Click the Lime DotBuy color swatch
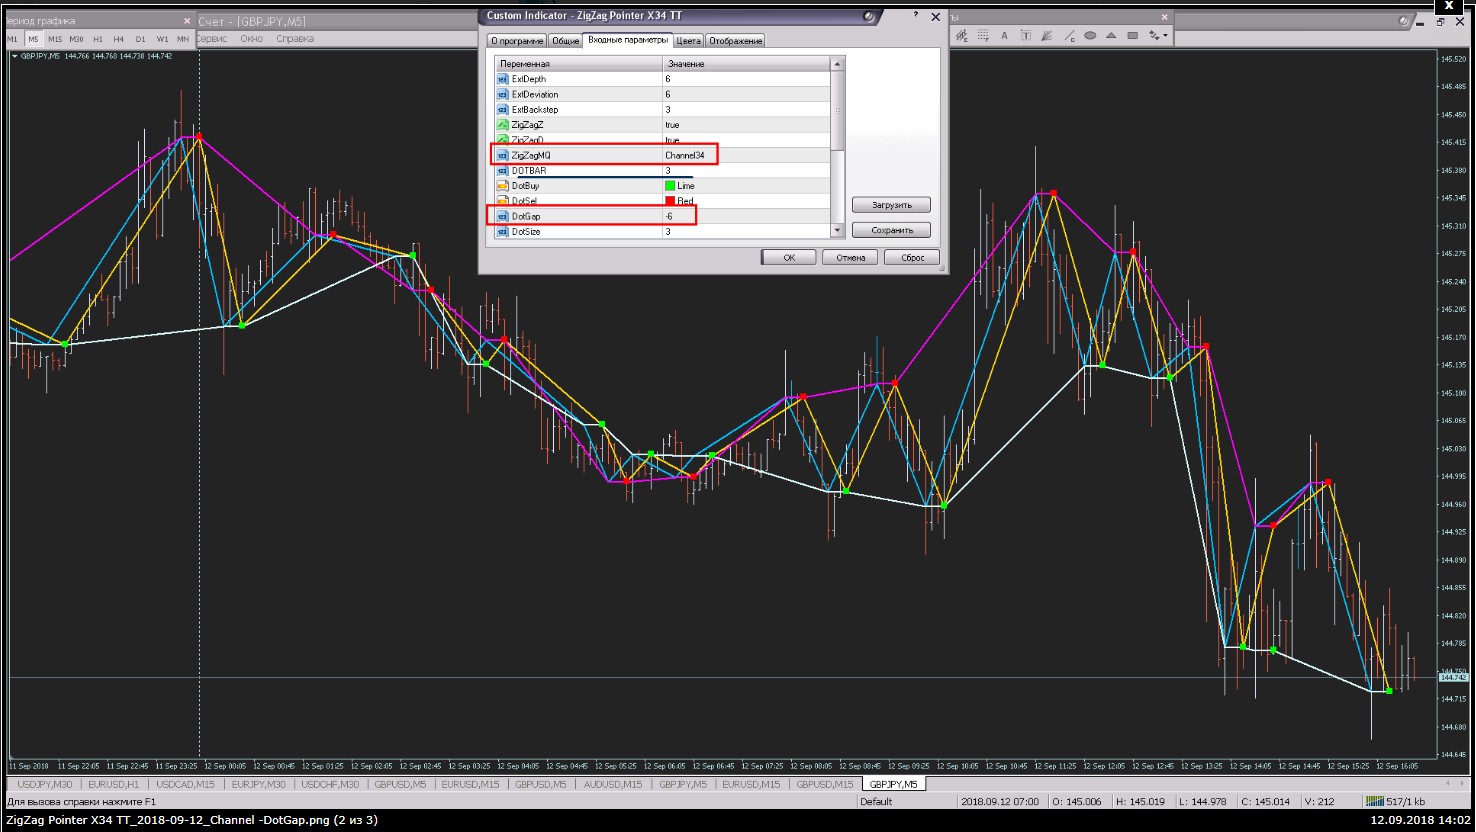This screenshot has width=1476, height=832. pos(670,186)
